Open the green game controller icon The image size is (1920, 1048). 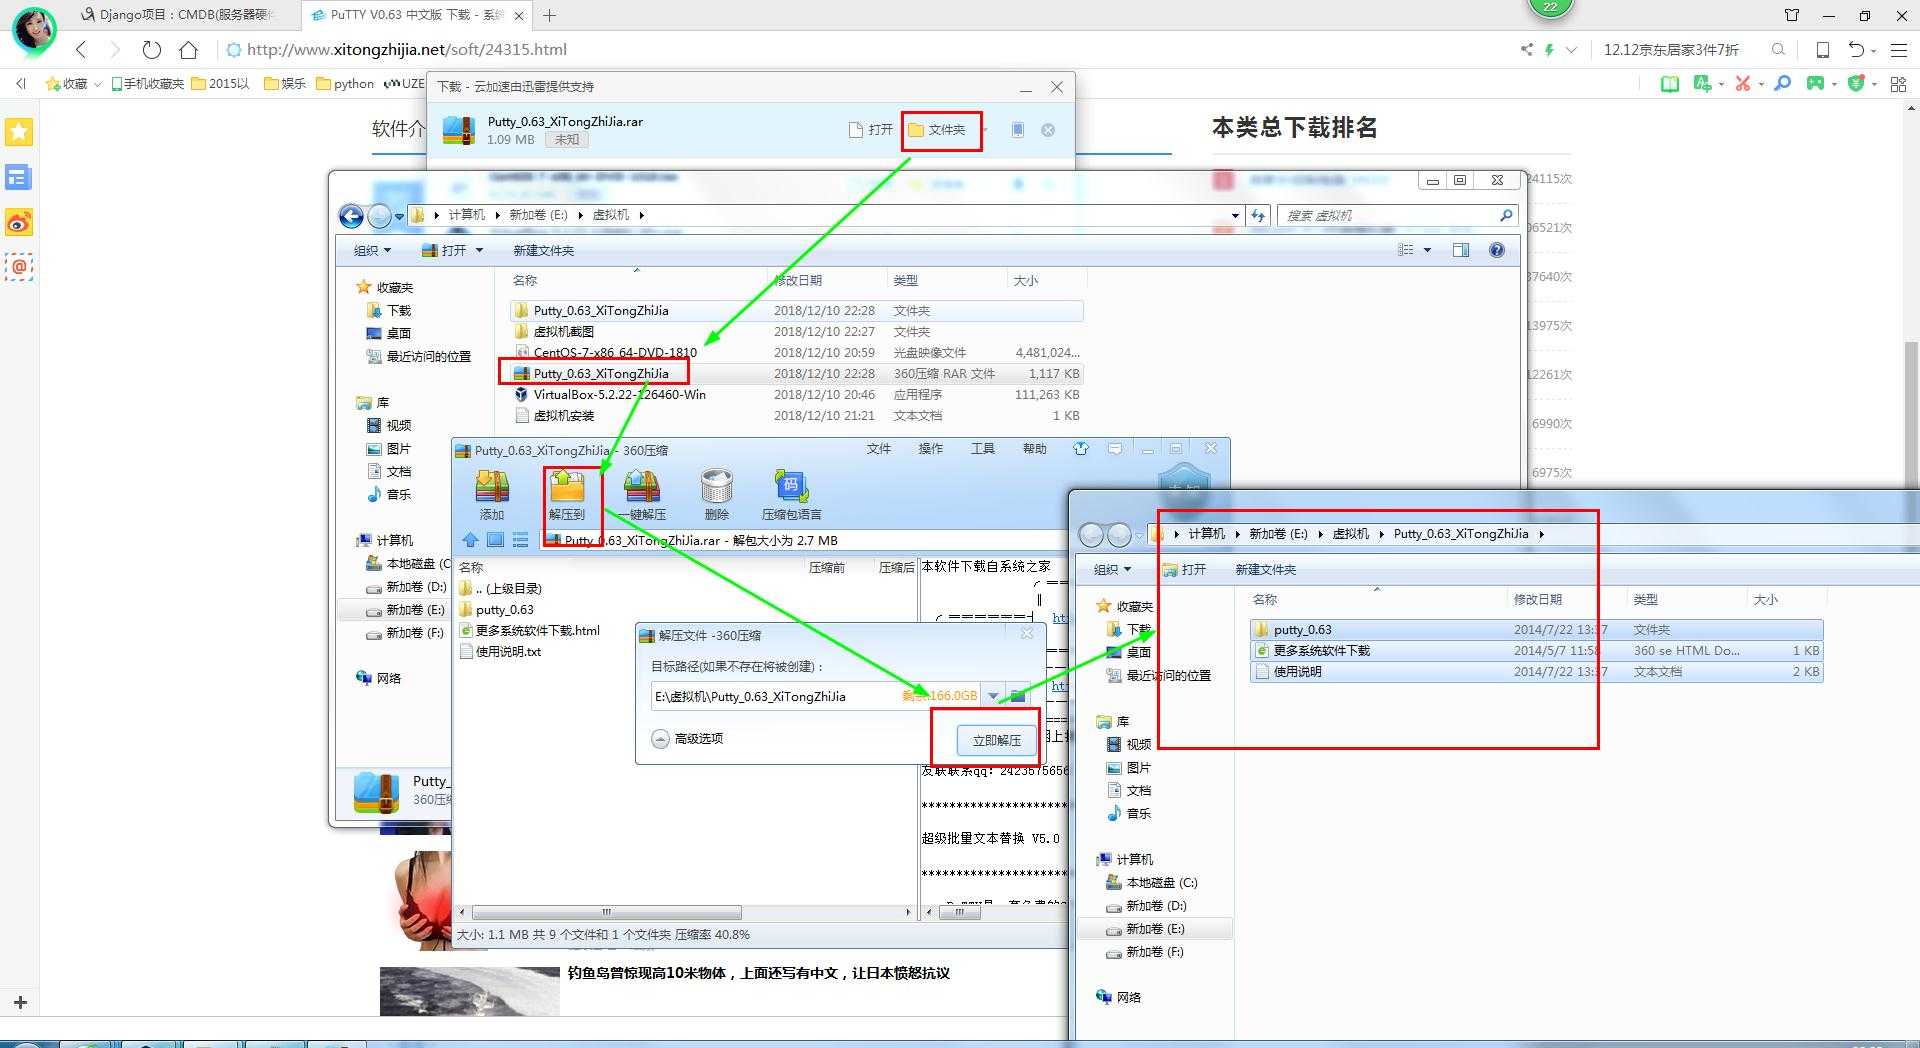point(1815,84)
